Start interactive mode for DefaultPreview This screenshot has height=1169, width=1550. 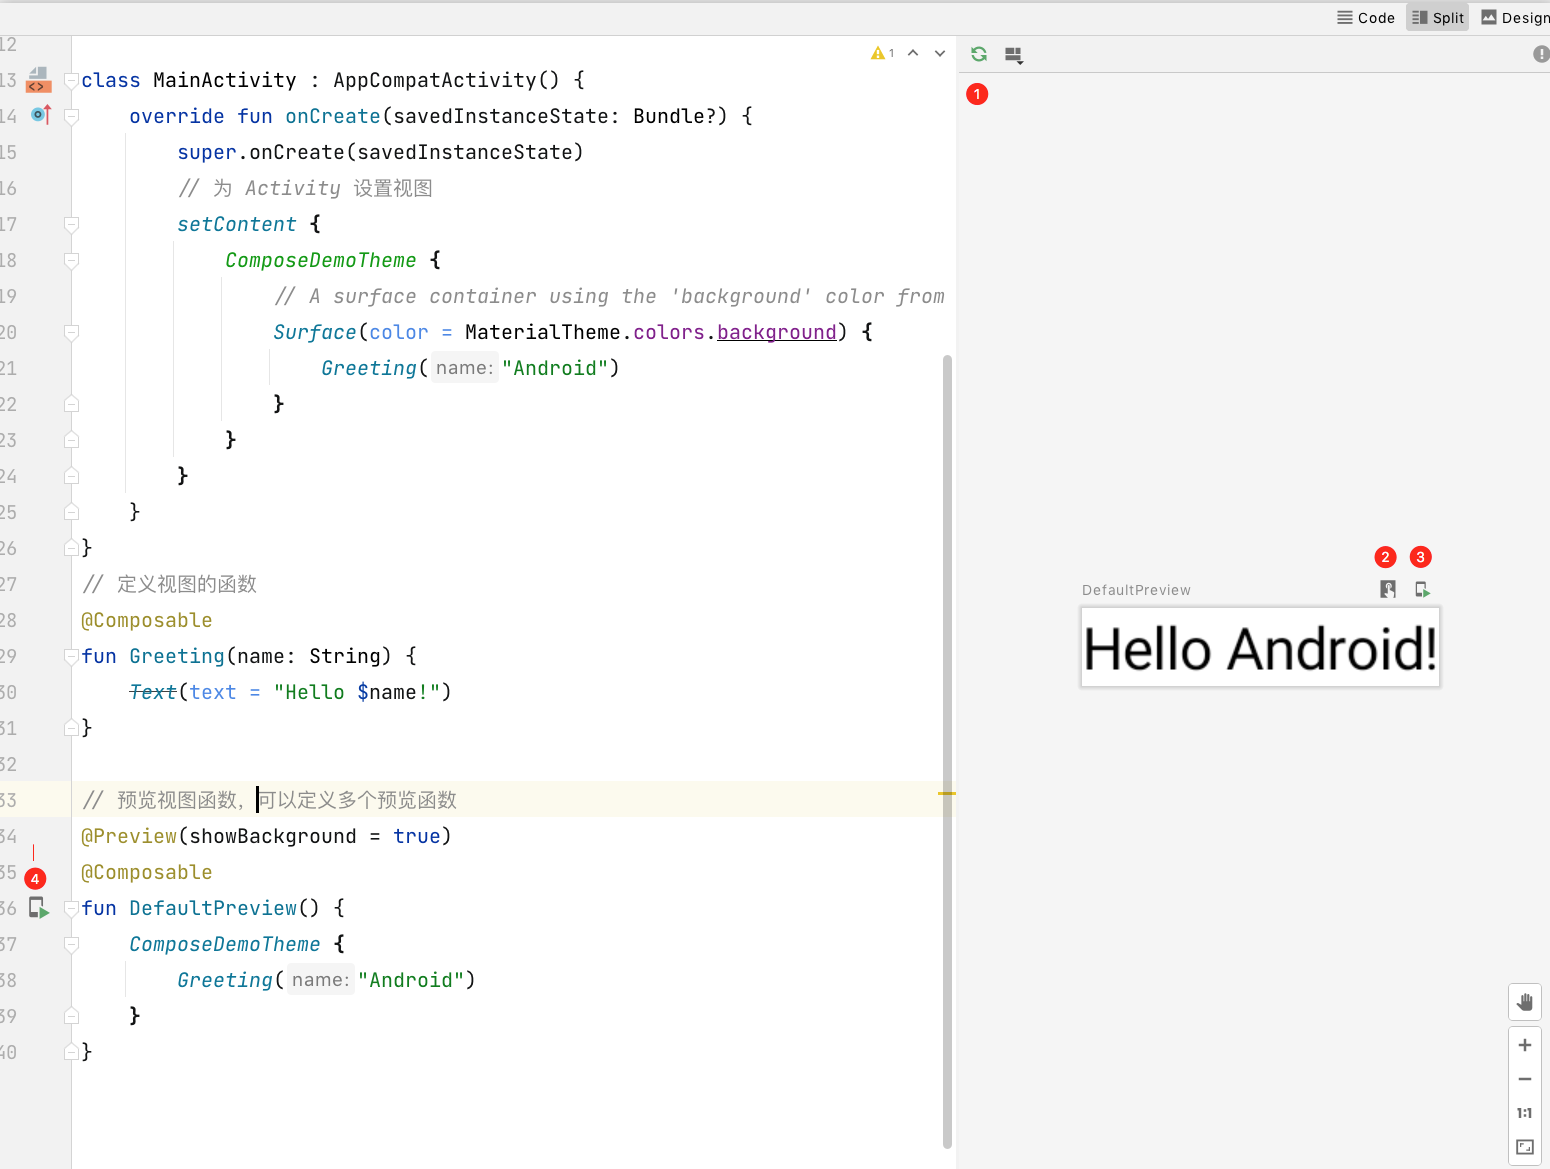click(1388, 589)
